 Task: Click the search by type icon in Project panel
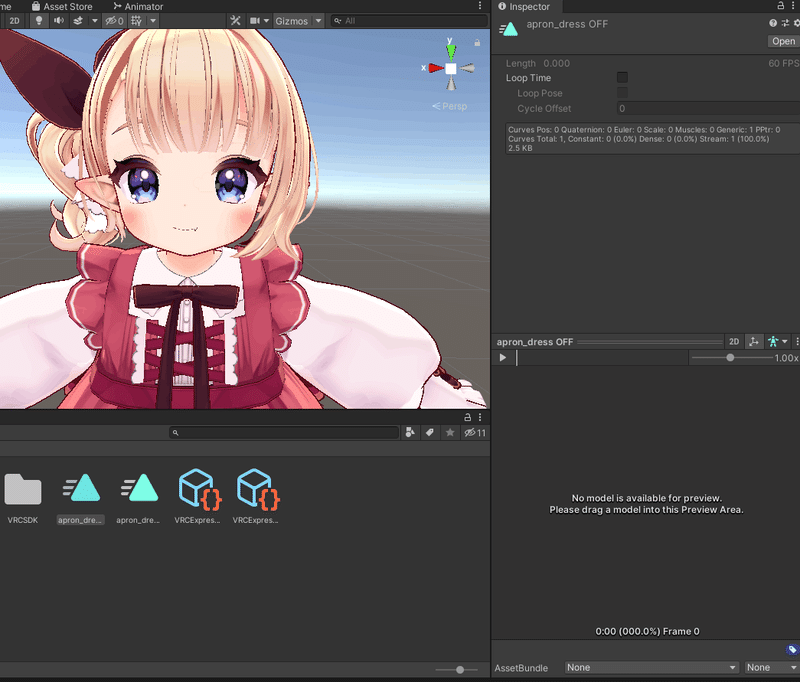coord(410,432)
